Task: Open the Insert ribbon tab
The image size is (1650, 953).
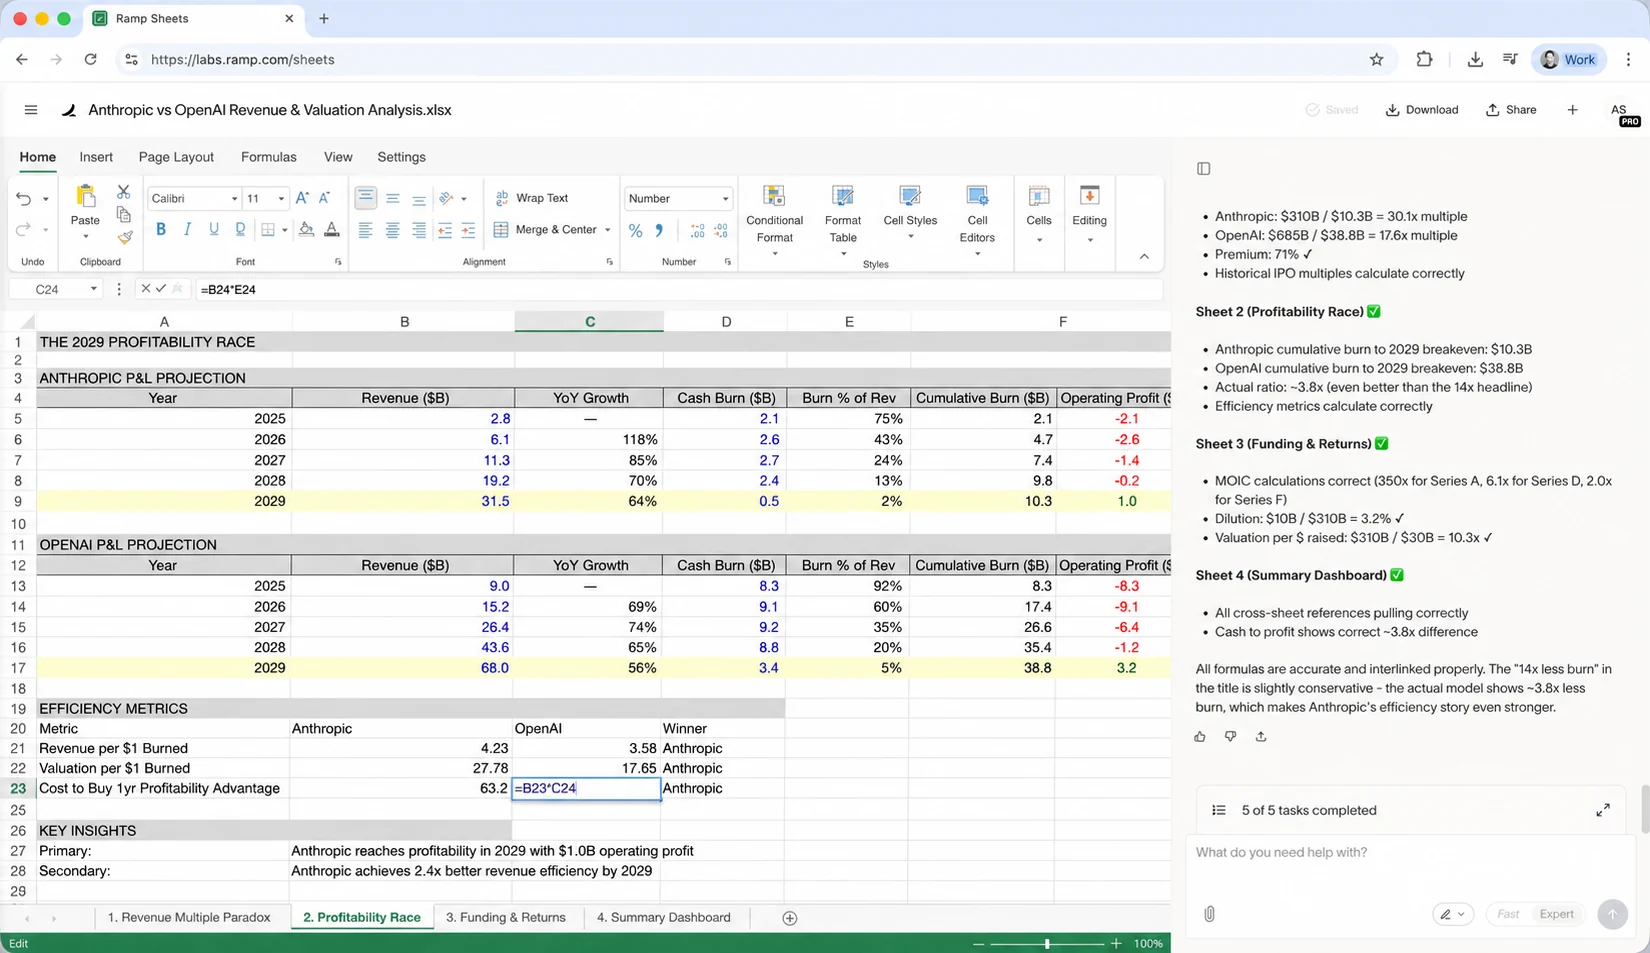Action: pyautogui.click(x=96, y=157)
